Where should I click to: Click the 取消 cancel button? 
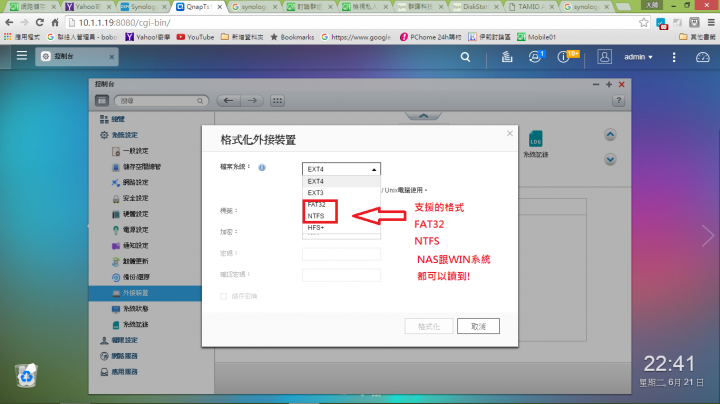(478, 326)
